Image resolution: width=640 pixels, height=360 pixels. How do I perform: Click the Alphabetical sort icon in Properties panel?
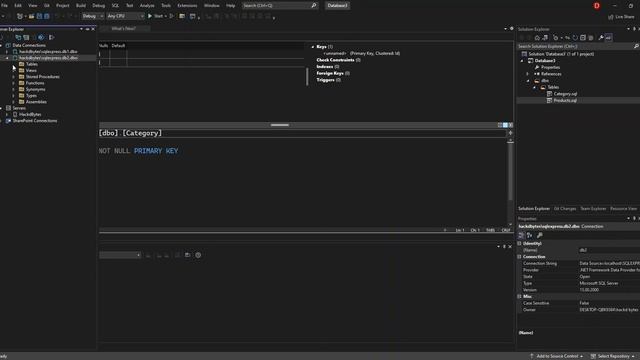click(x=529, y=235)
